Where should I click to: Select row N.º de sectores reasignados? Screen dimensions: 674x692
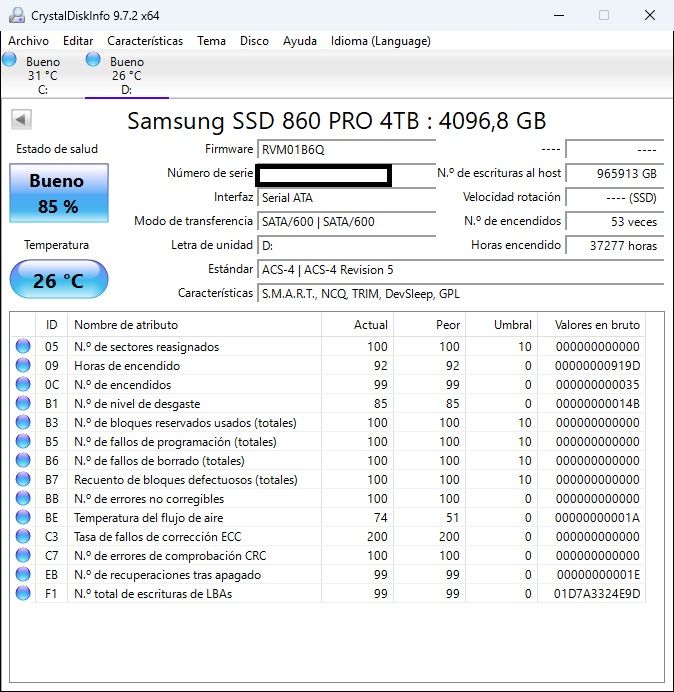point(328,346)
